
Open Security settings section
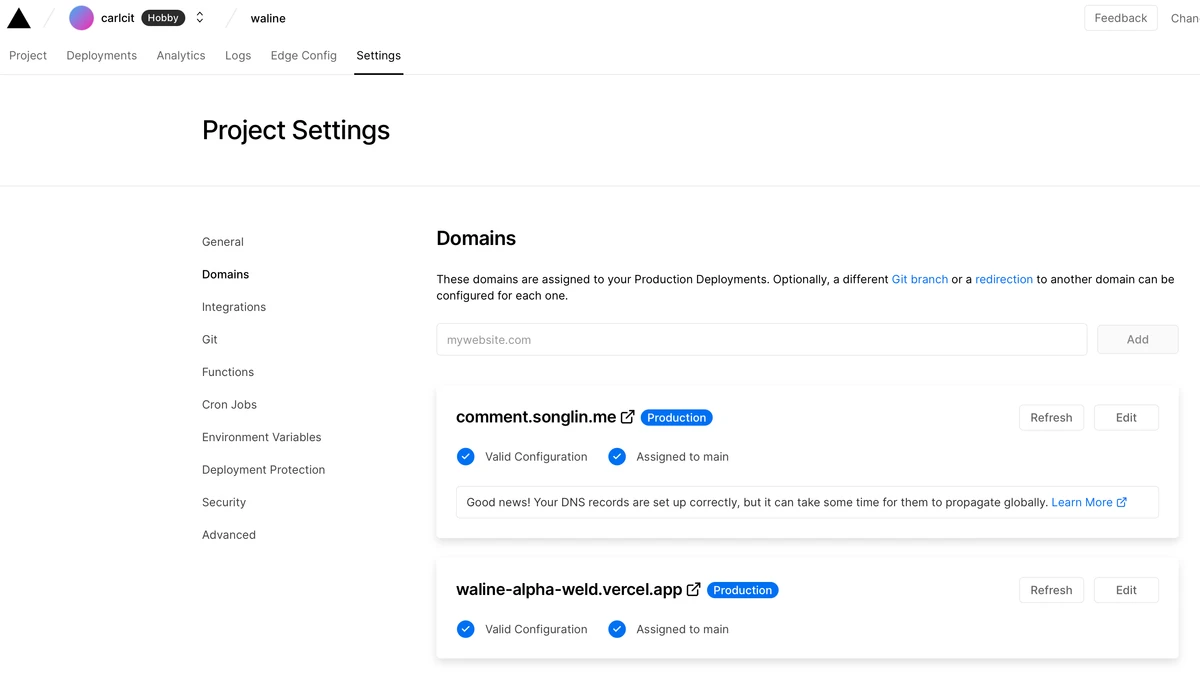coord(224,503)
